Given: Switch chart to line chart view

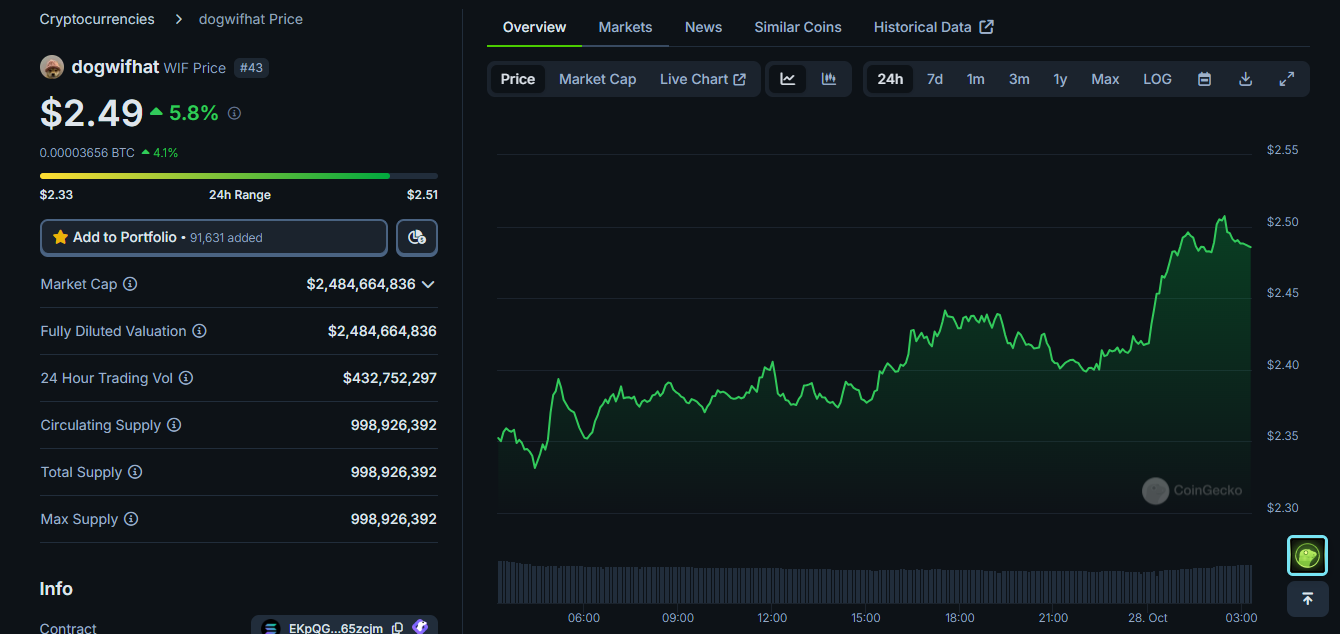Looking at the screenshot, I should coord(787,78).
